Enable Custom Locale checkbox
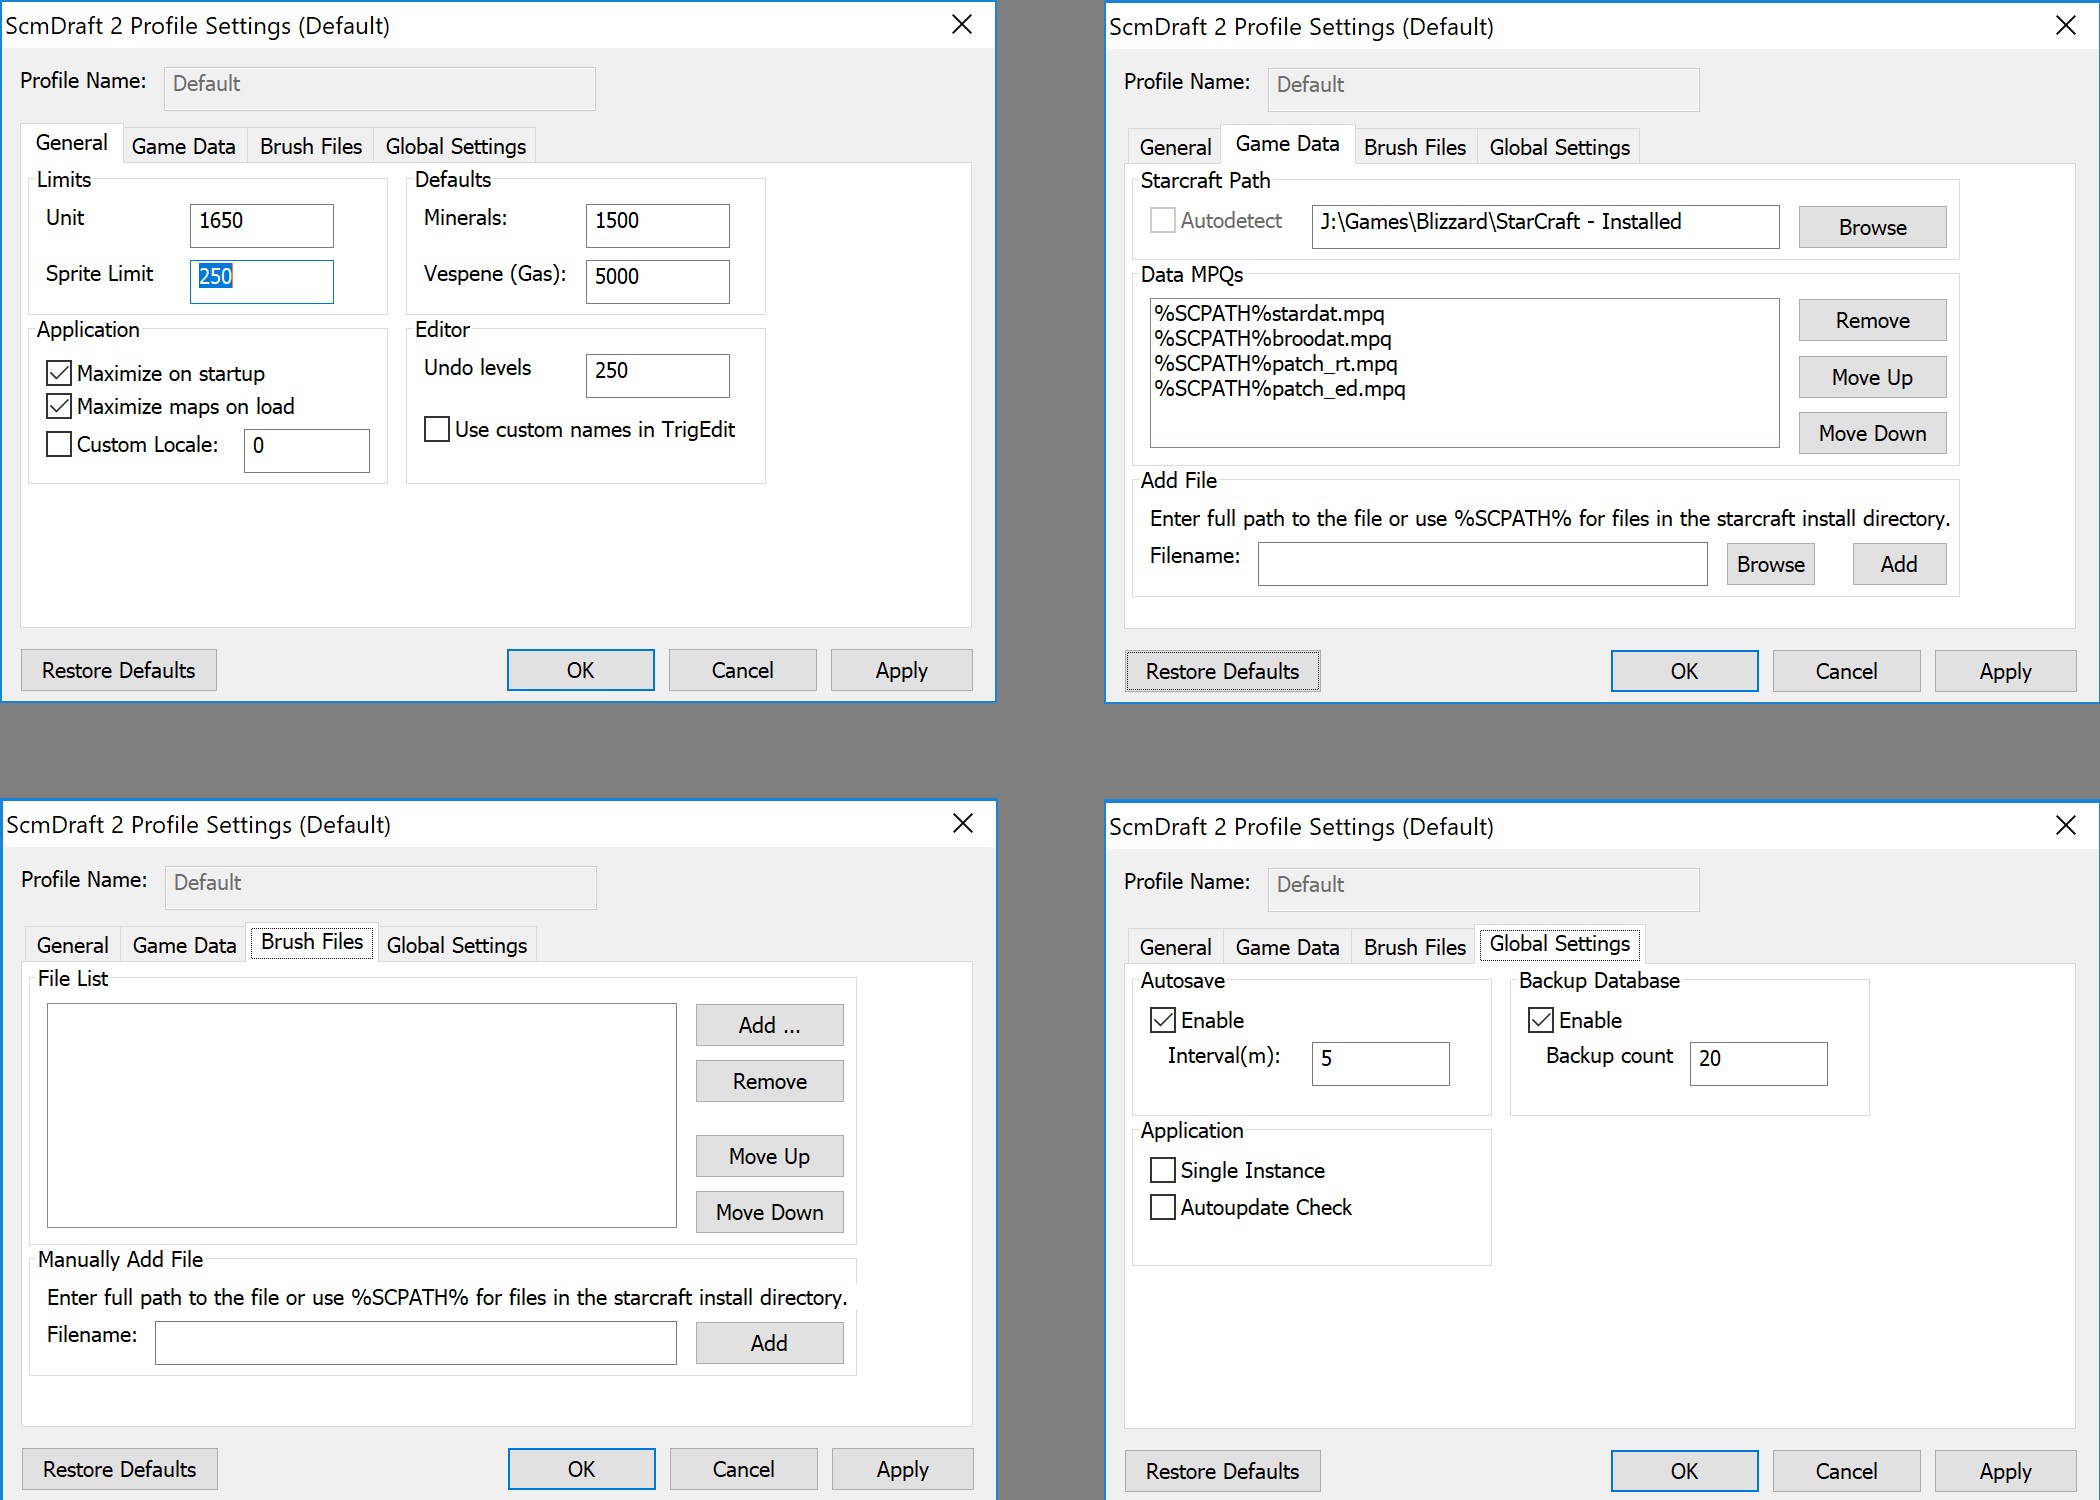The width and height of the screenshot is (2100, 1500). (x=59, y=445)
